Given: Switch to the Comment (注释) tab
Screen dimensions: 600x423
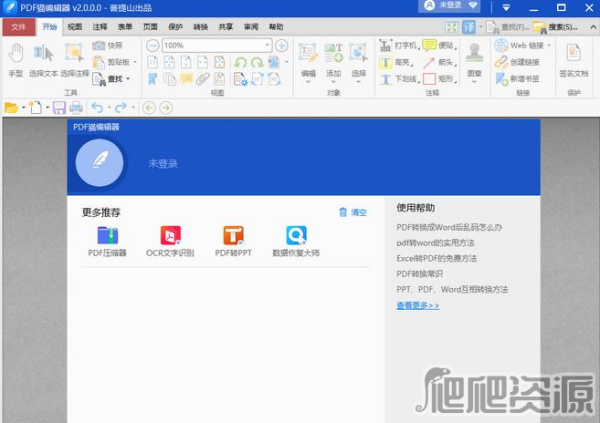Looking at the screenshot, I should 100,27.
